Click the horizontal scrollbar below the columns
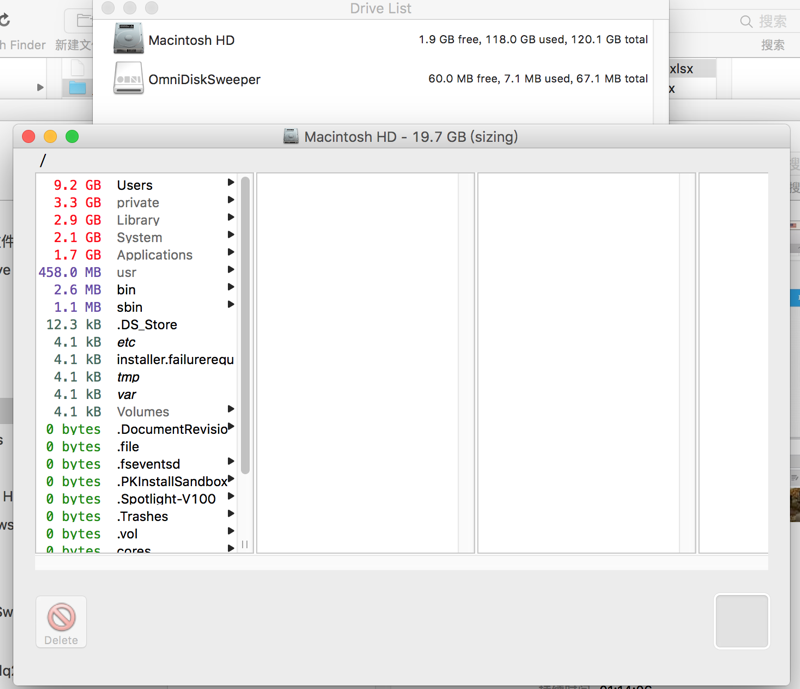This screenshot has height=689, width=800. click(402, 563)
